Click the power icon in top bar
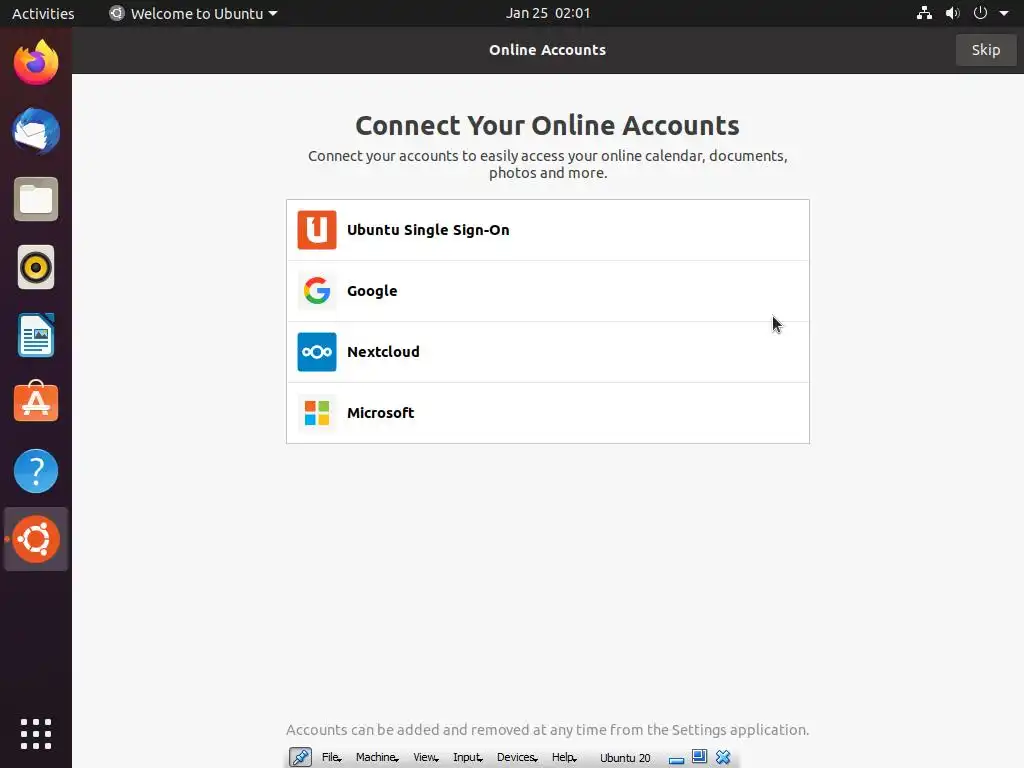1024x768 pixels. [980, 13]
